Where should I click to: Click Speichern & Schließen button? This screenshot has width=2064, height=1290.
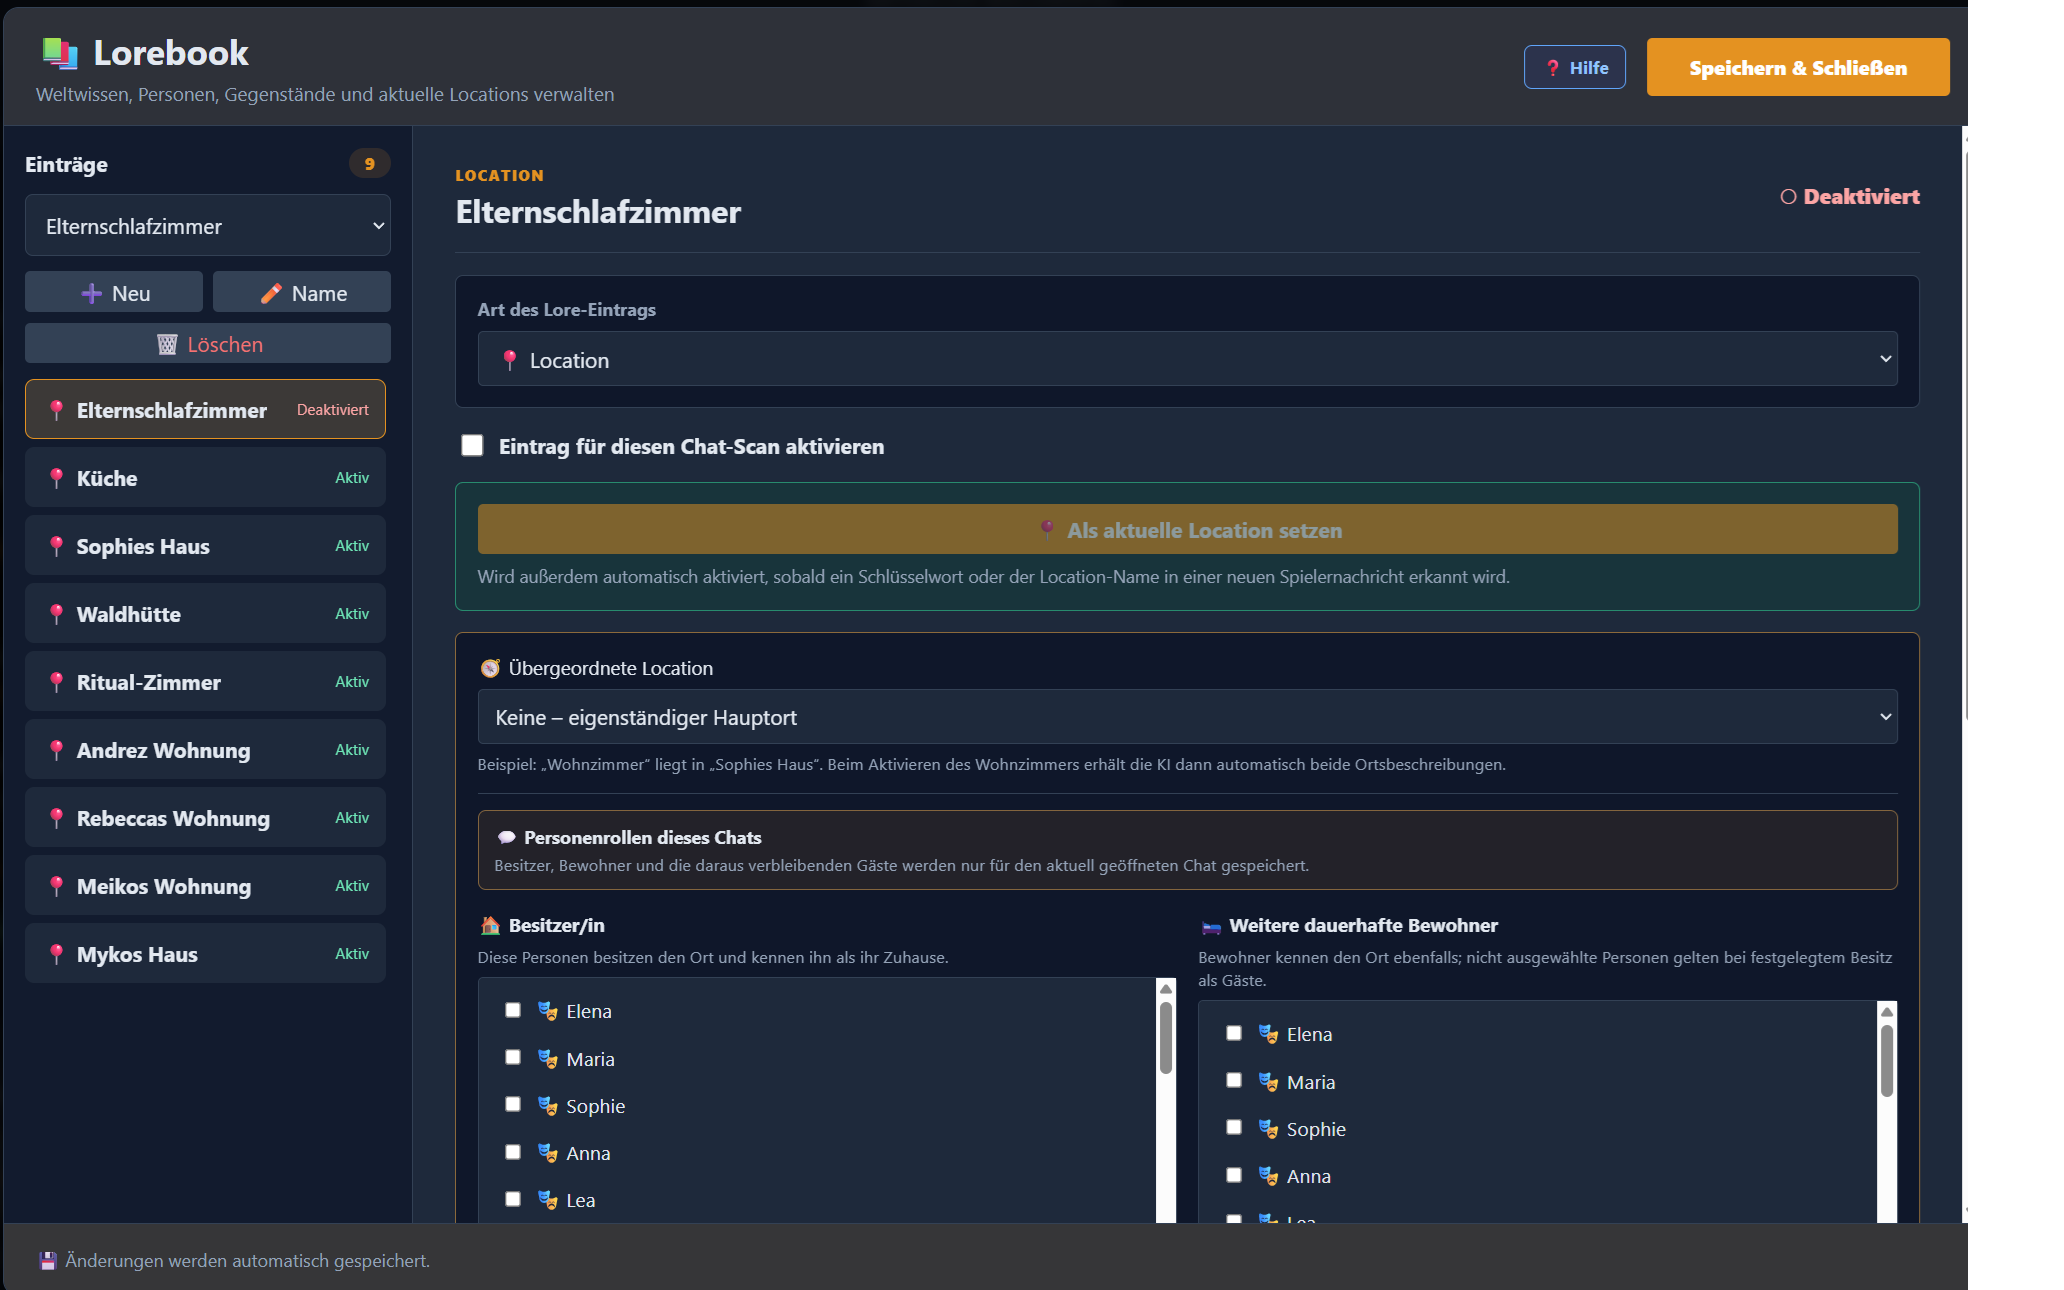tap(1798, 67)
